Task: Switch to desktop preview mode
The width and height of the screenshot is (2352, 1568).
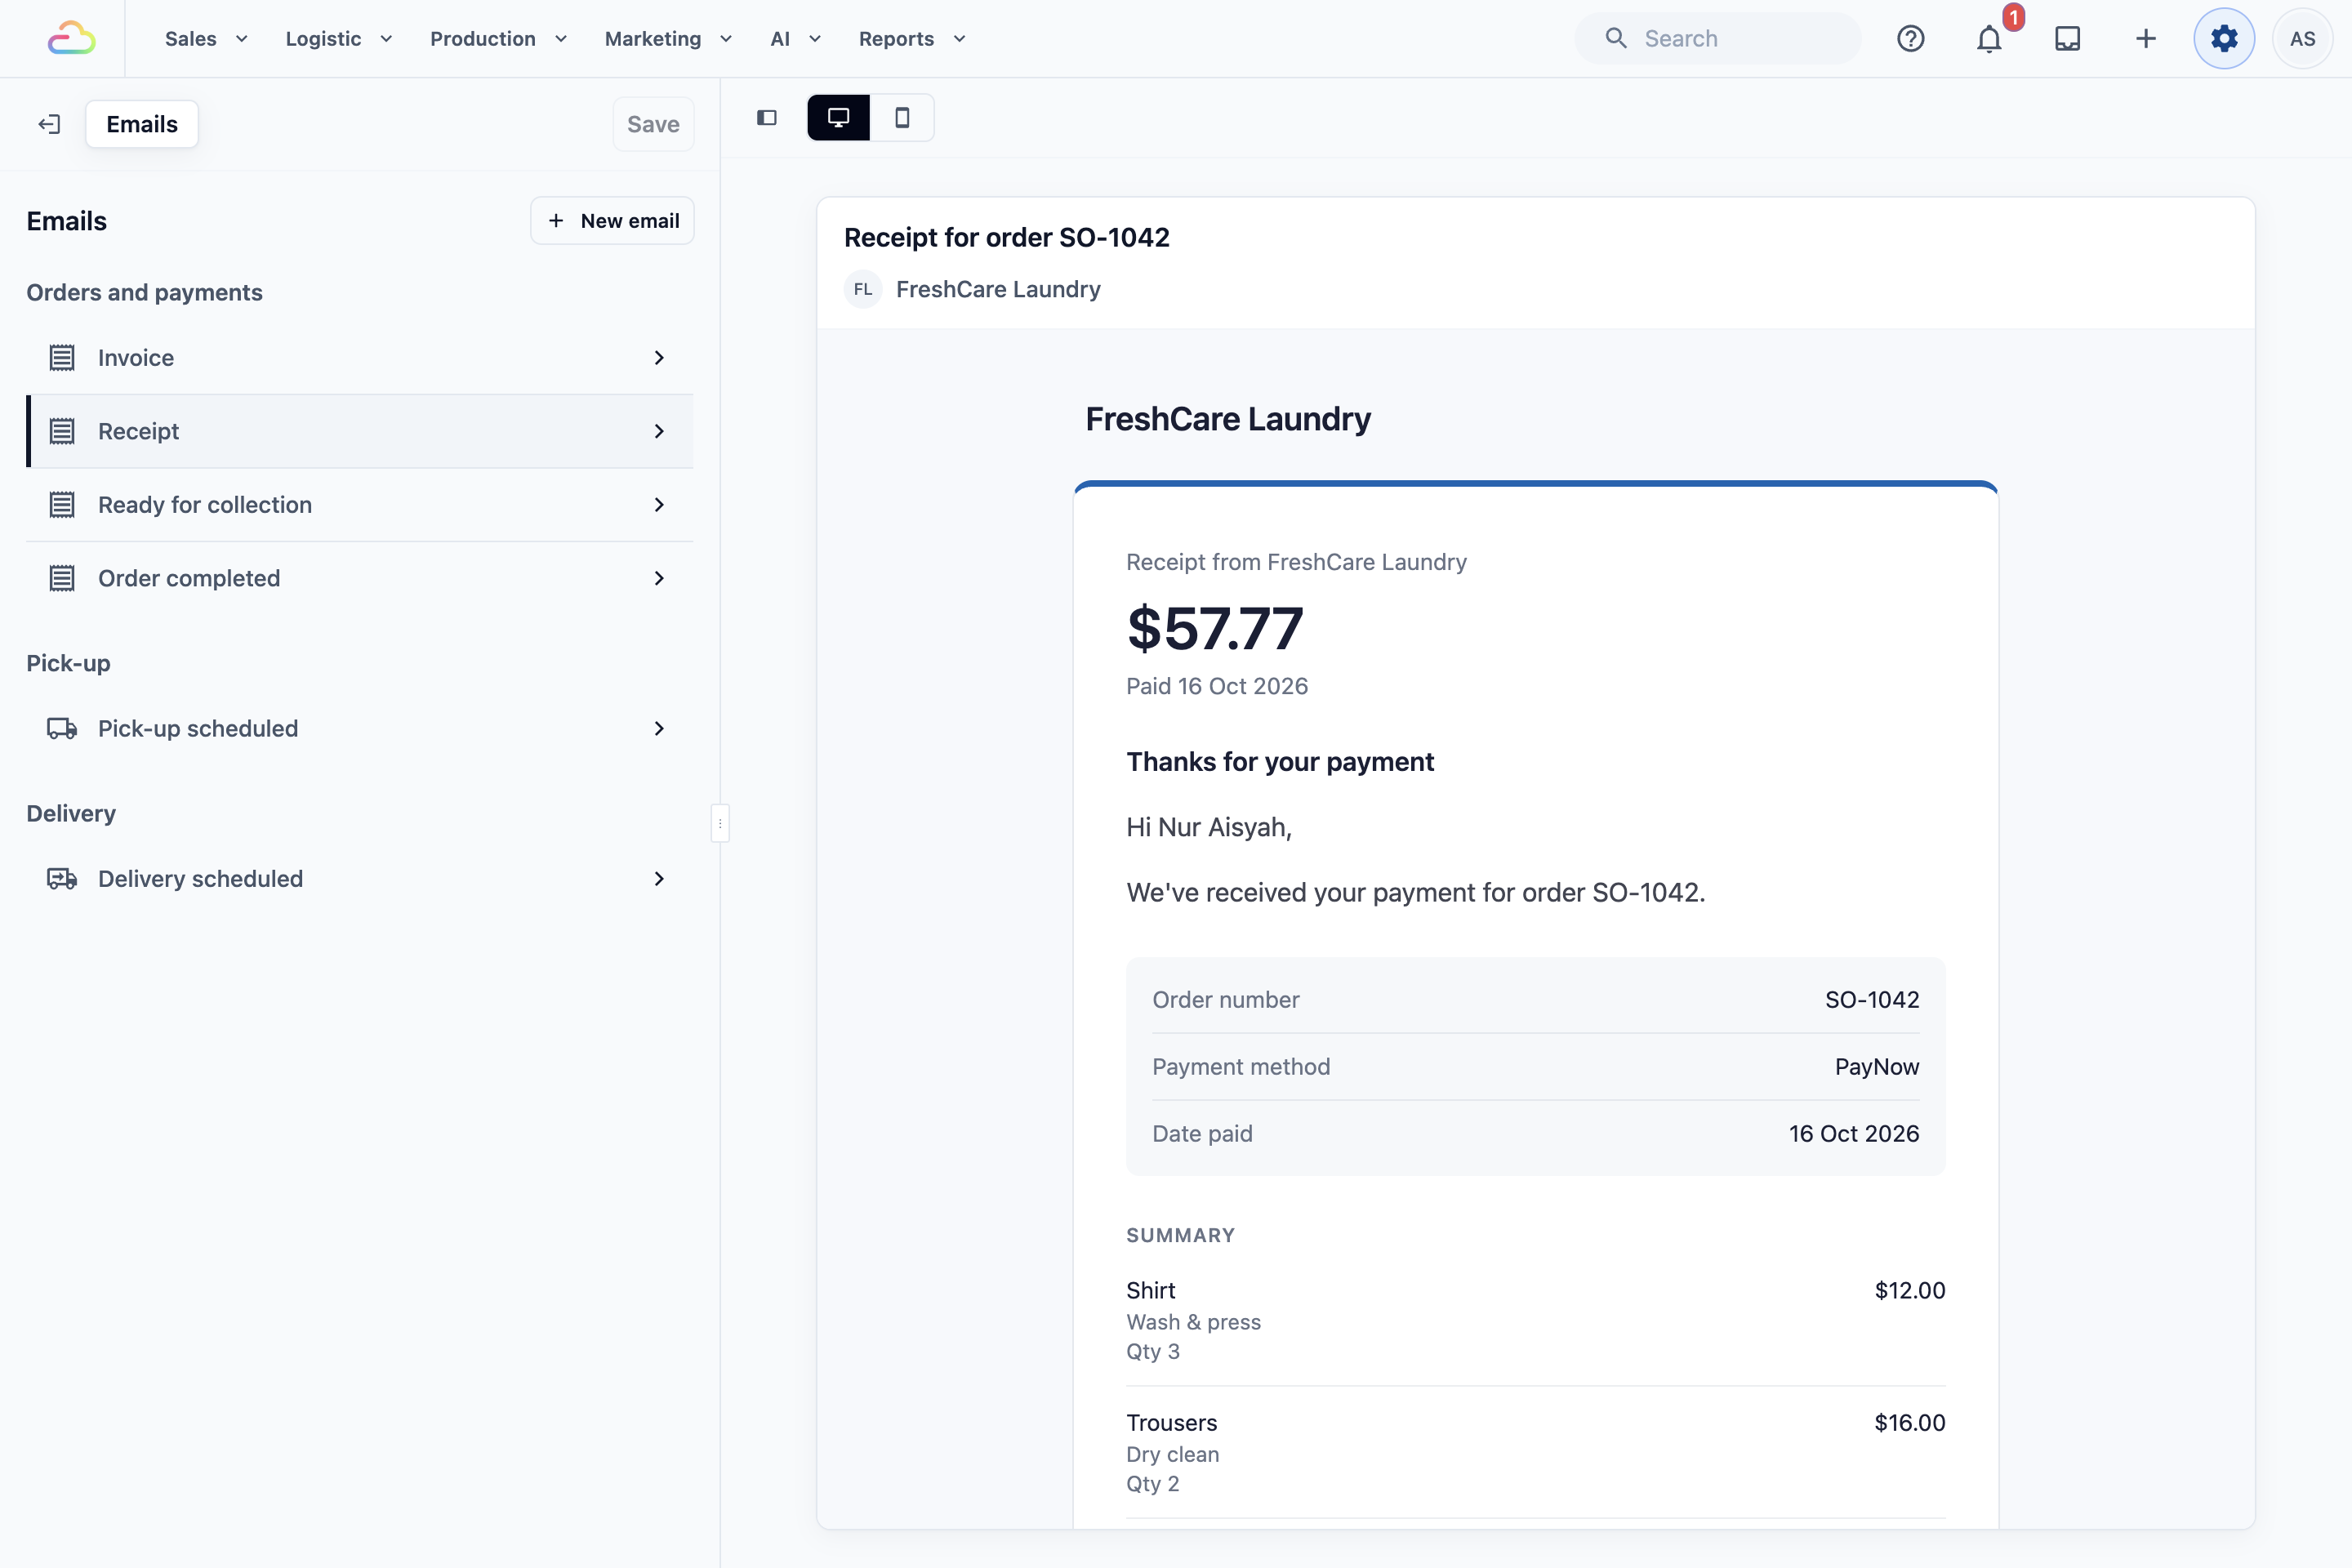Action: [x=838, y=118]
